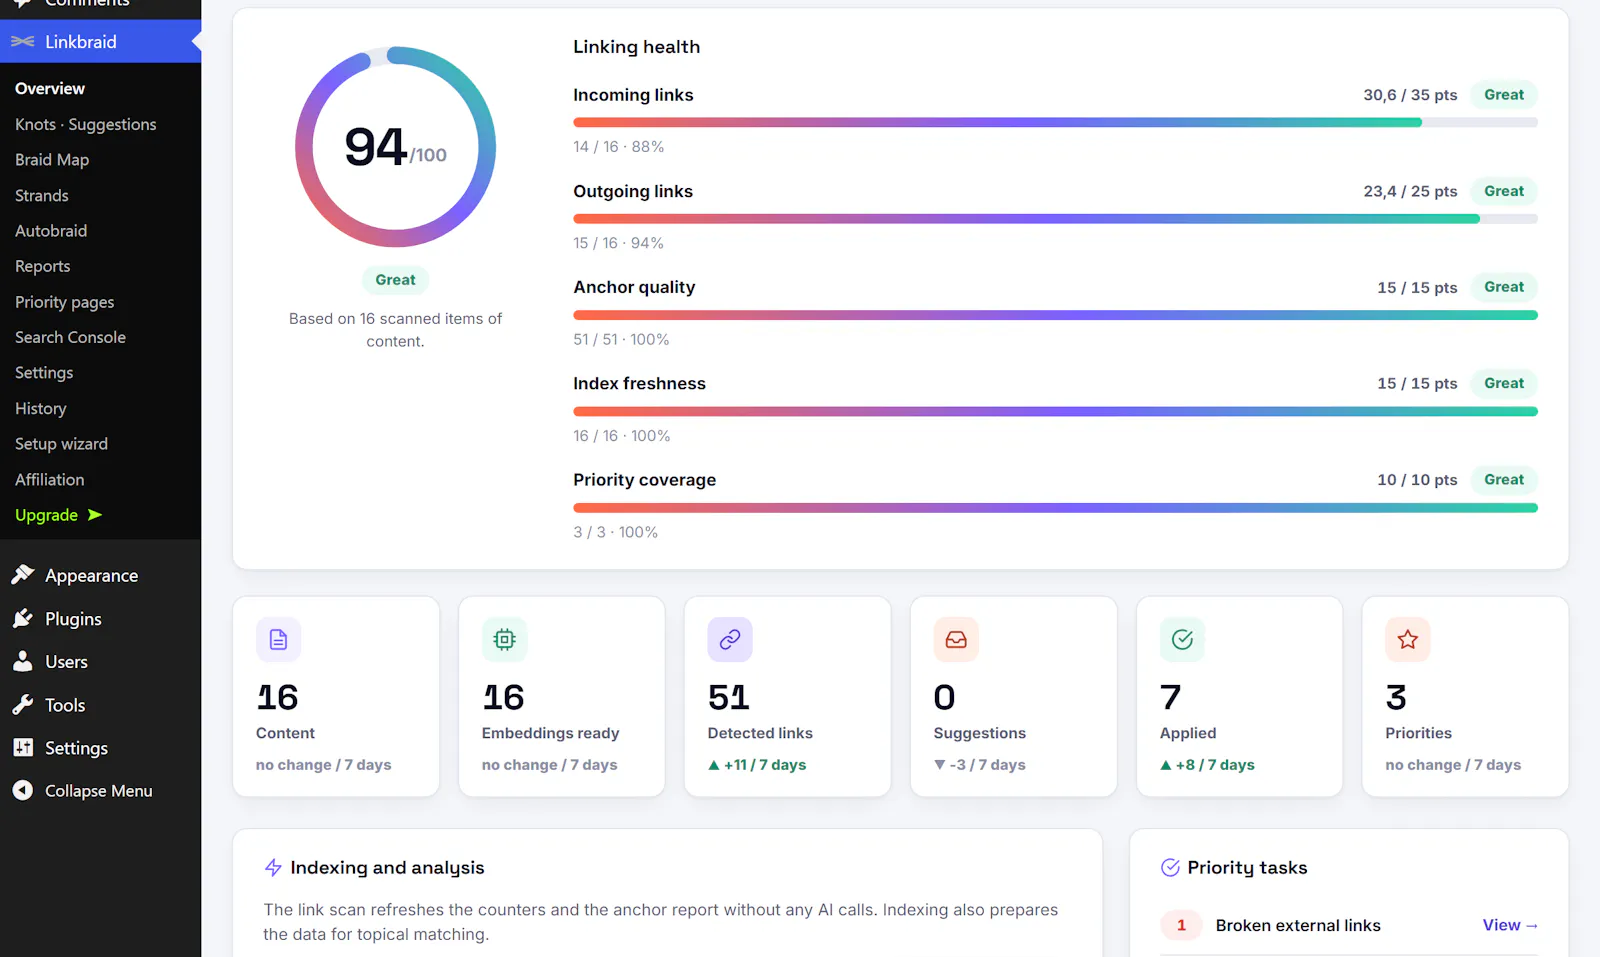Open Search Console menu item
Image resolution: width=1600 pixels, height=957 pixels.
tap(70, 337)
